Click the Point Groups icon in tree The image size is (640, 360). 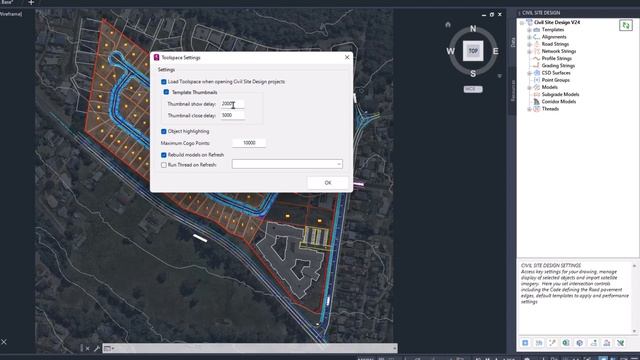537,80
